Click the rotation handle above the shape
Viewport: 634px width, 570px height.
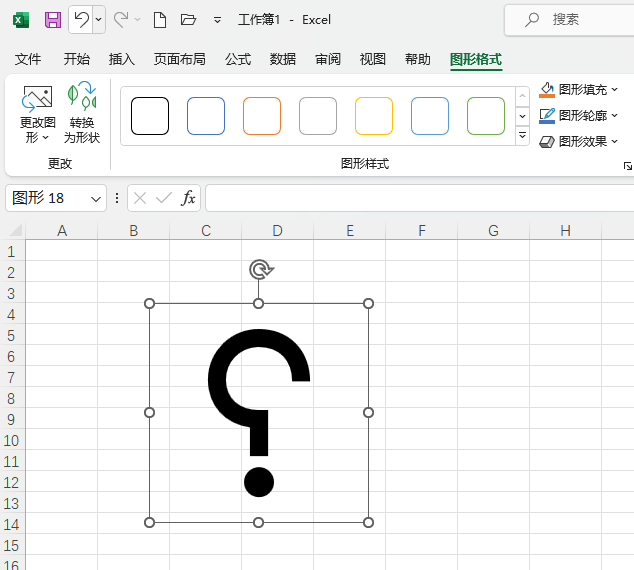coord(259,269)
